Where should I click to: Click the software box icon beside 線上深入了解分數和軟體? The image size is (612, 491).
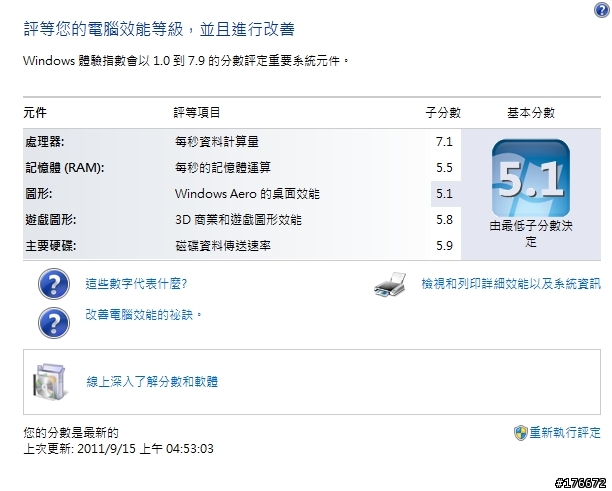pyautogui.click(x=49, y=382)
